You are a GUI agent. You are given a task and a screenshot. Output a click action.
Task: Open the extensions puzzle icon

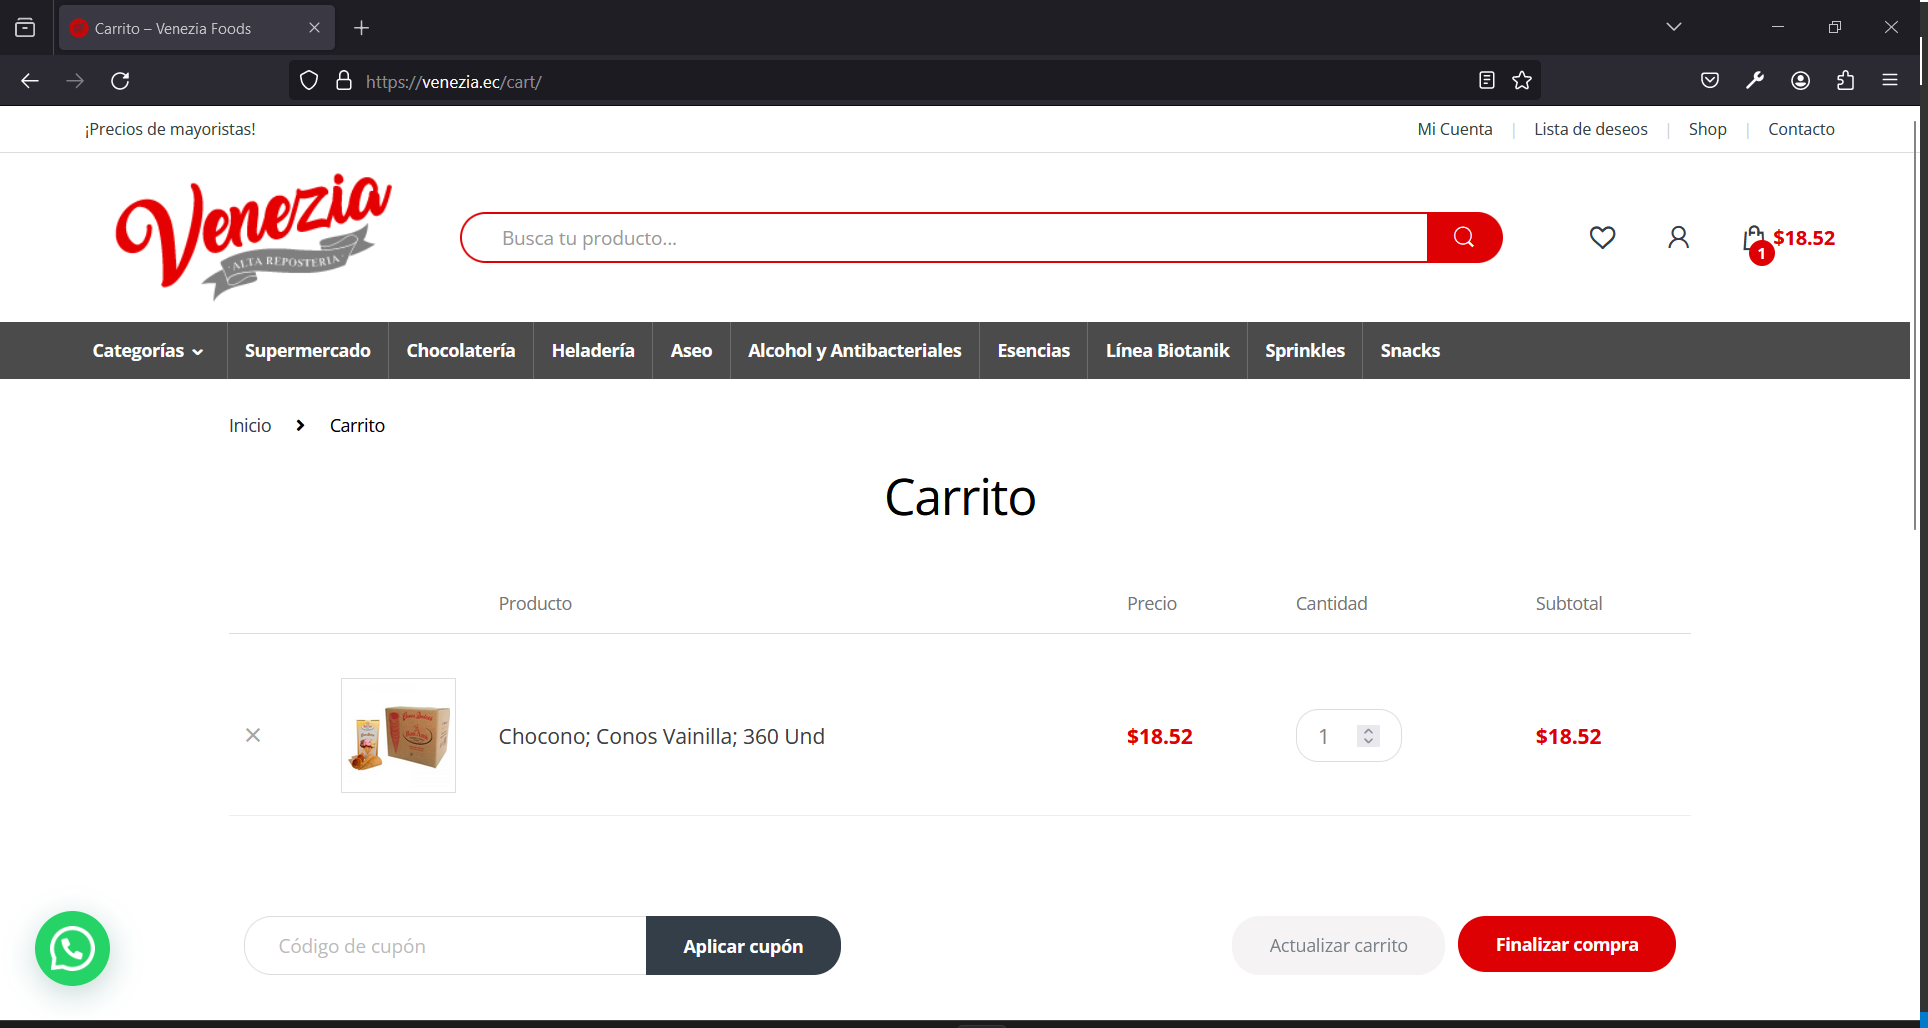[1845, 81]
